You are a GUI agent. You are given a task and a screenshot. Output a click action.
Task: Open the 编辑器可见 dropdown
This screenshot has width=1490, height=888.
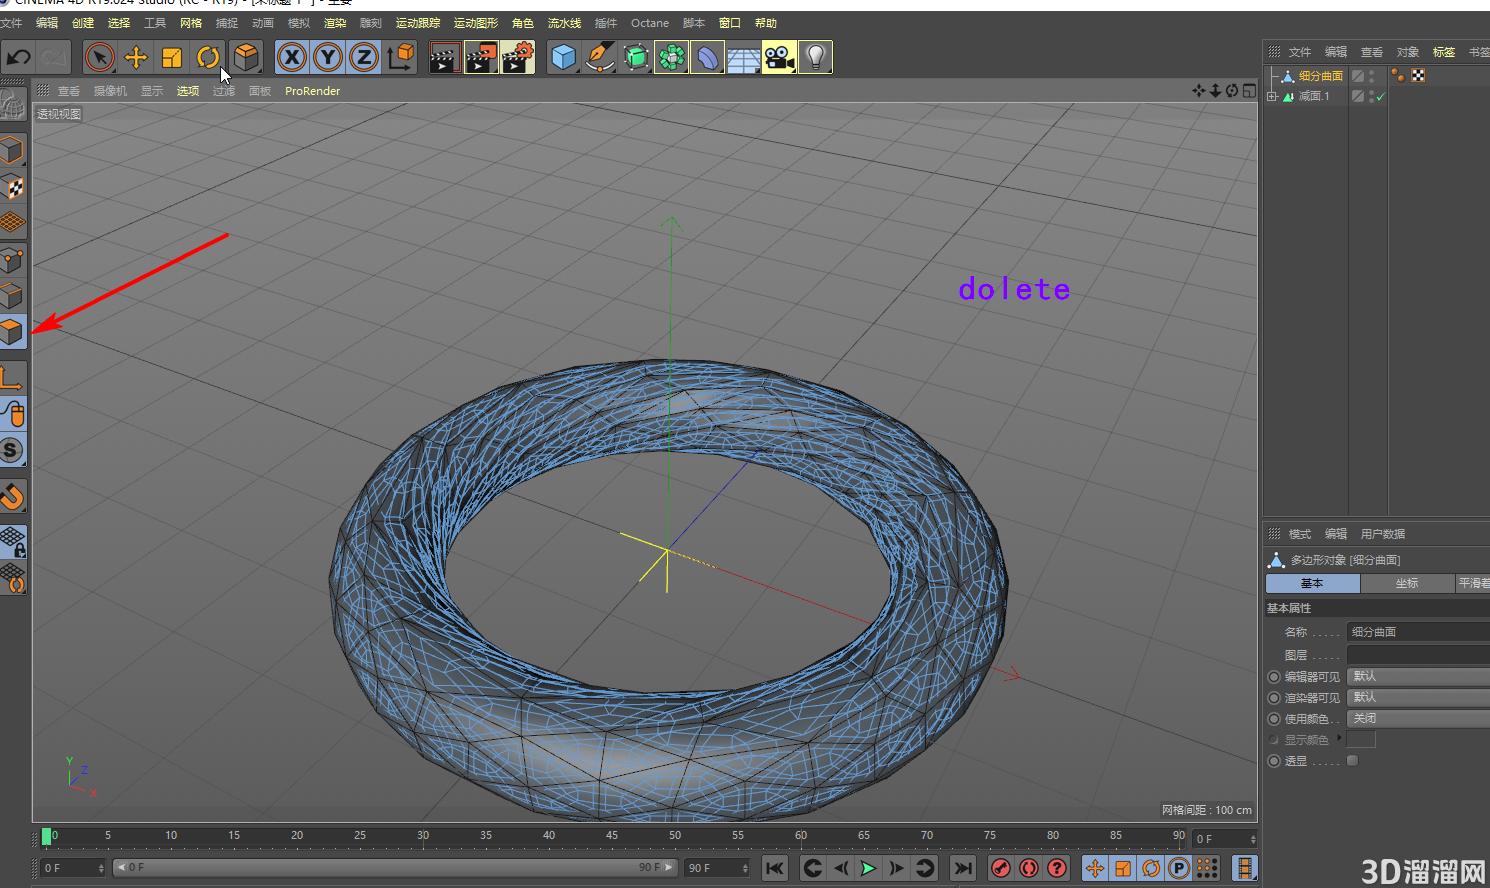pyautogui.click(x=1418, y=677)
